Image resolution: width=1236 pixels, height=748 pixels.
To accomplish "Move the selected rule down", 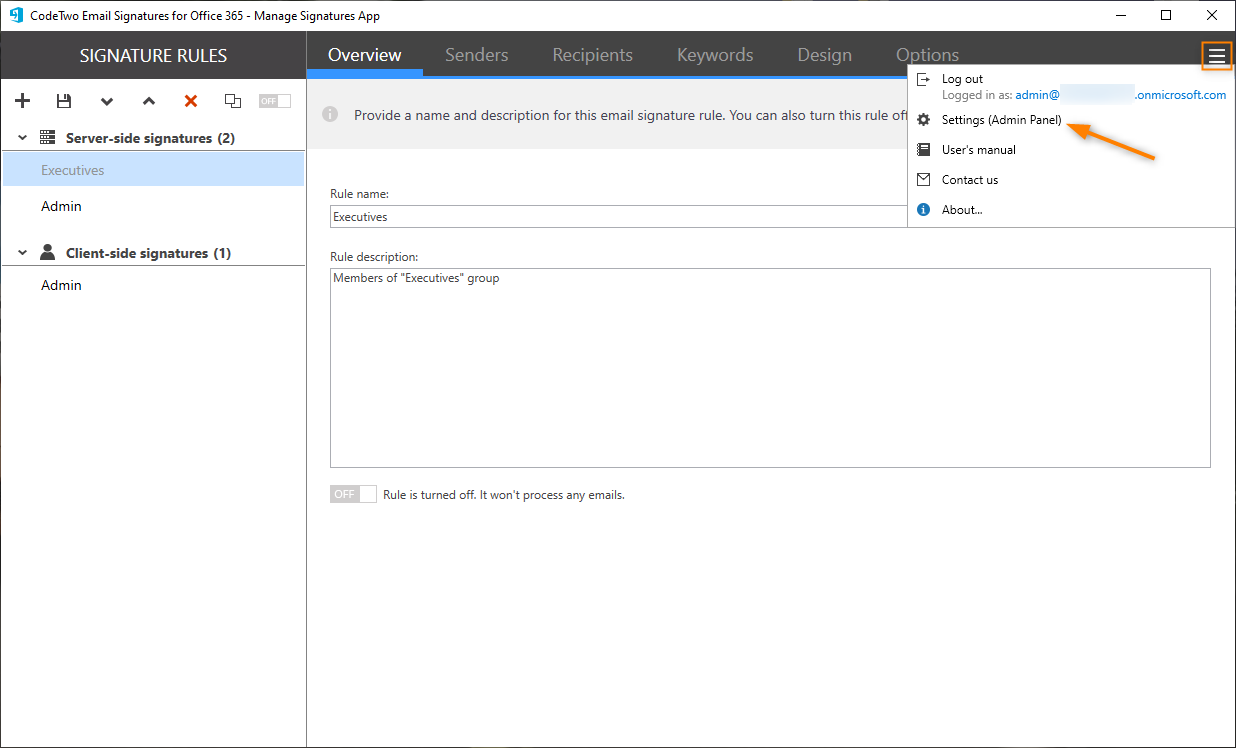I will point(106,101).
